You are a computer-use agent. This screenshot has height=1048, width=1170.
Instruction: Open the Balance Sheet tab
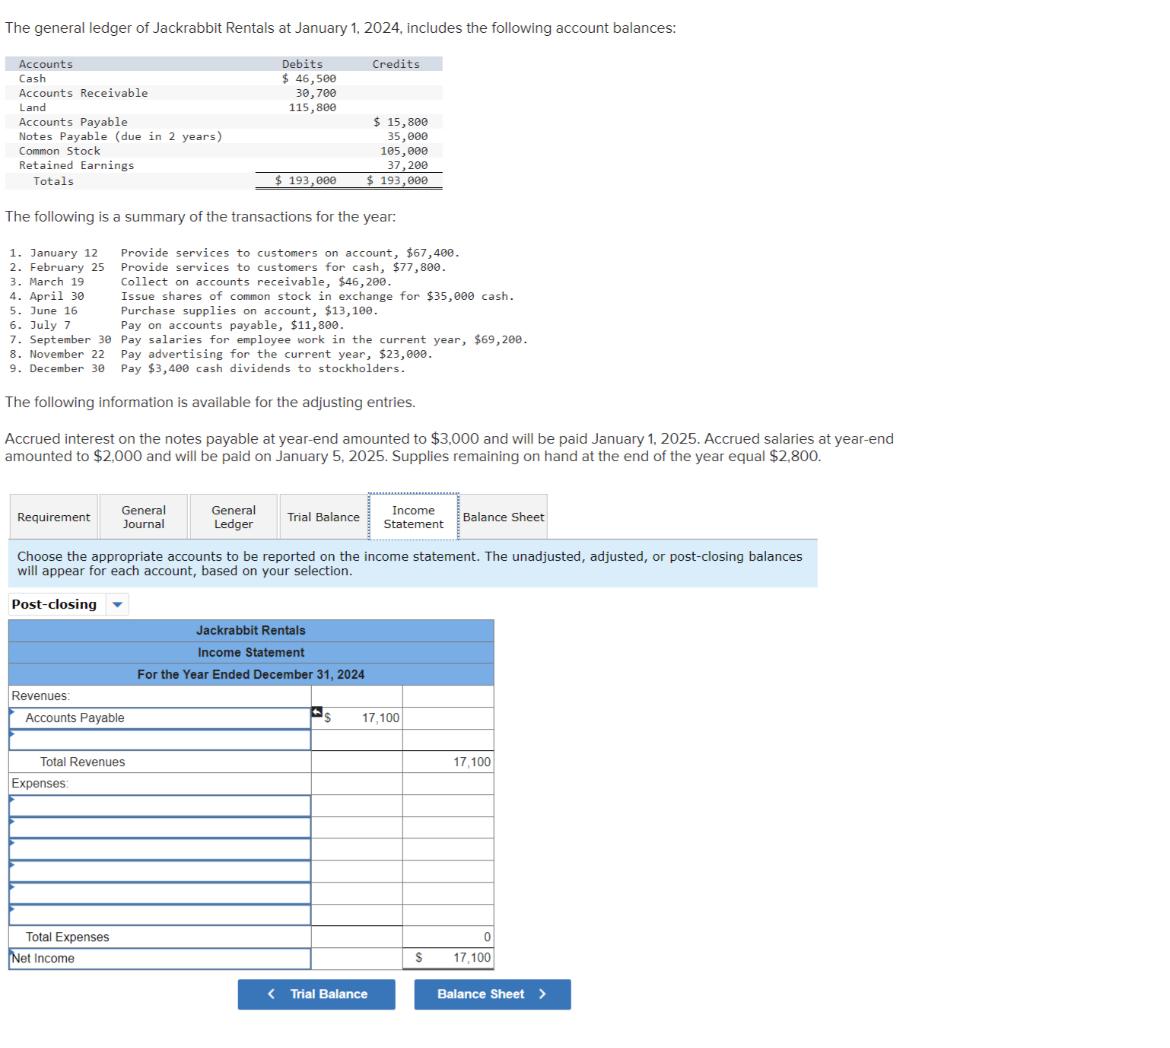(503, 517)
